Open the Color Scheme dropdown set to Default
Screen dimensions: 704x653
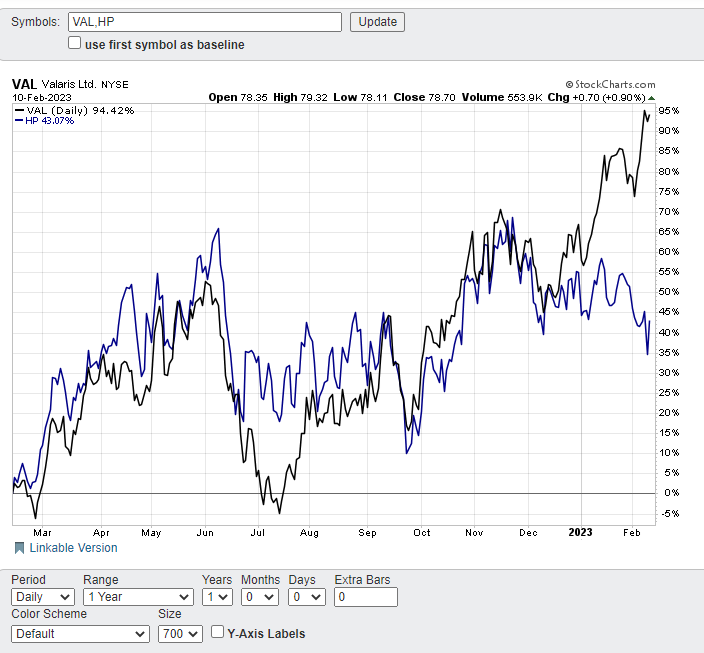click(x=80, y=634)
